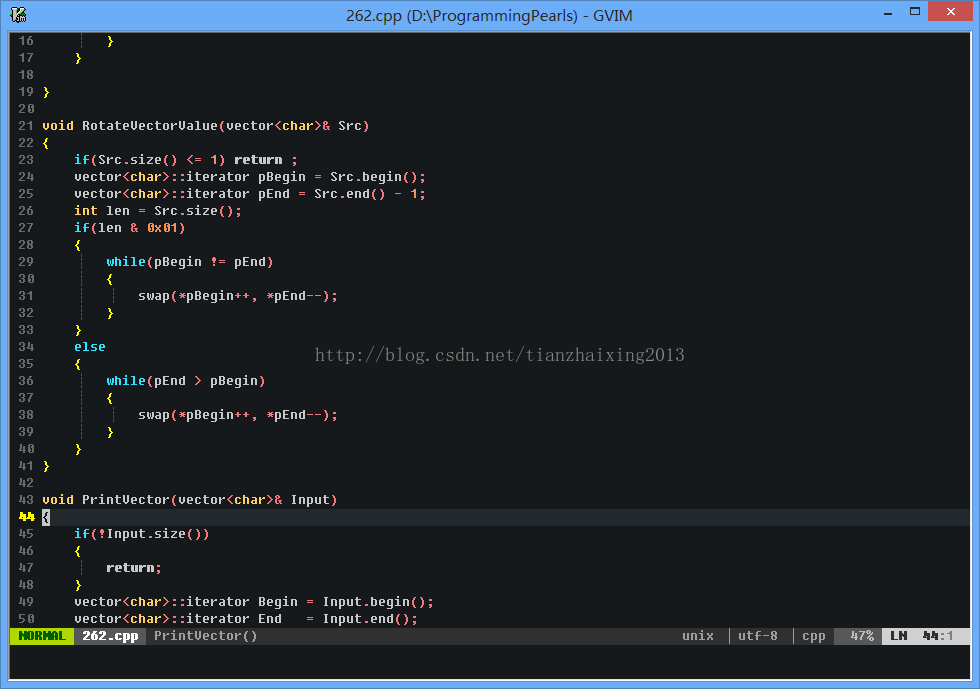Click the NORMAL mode indicator in status line
The width and height of the screenshot is (980, 689).
tap(42, 636)
